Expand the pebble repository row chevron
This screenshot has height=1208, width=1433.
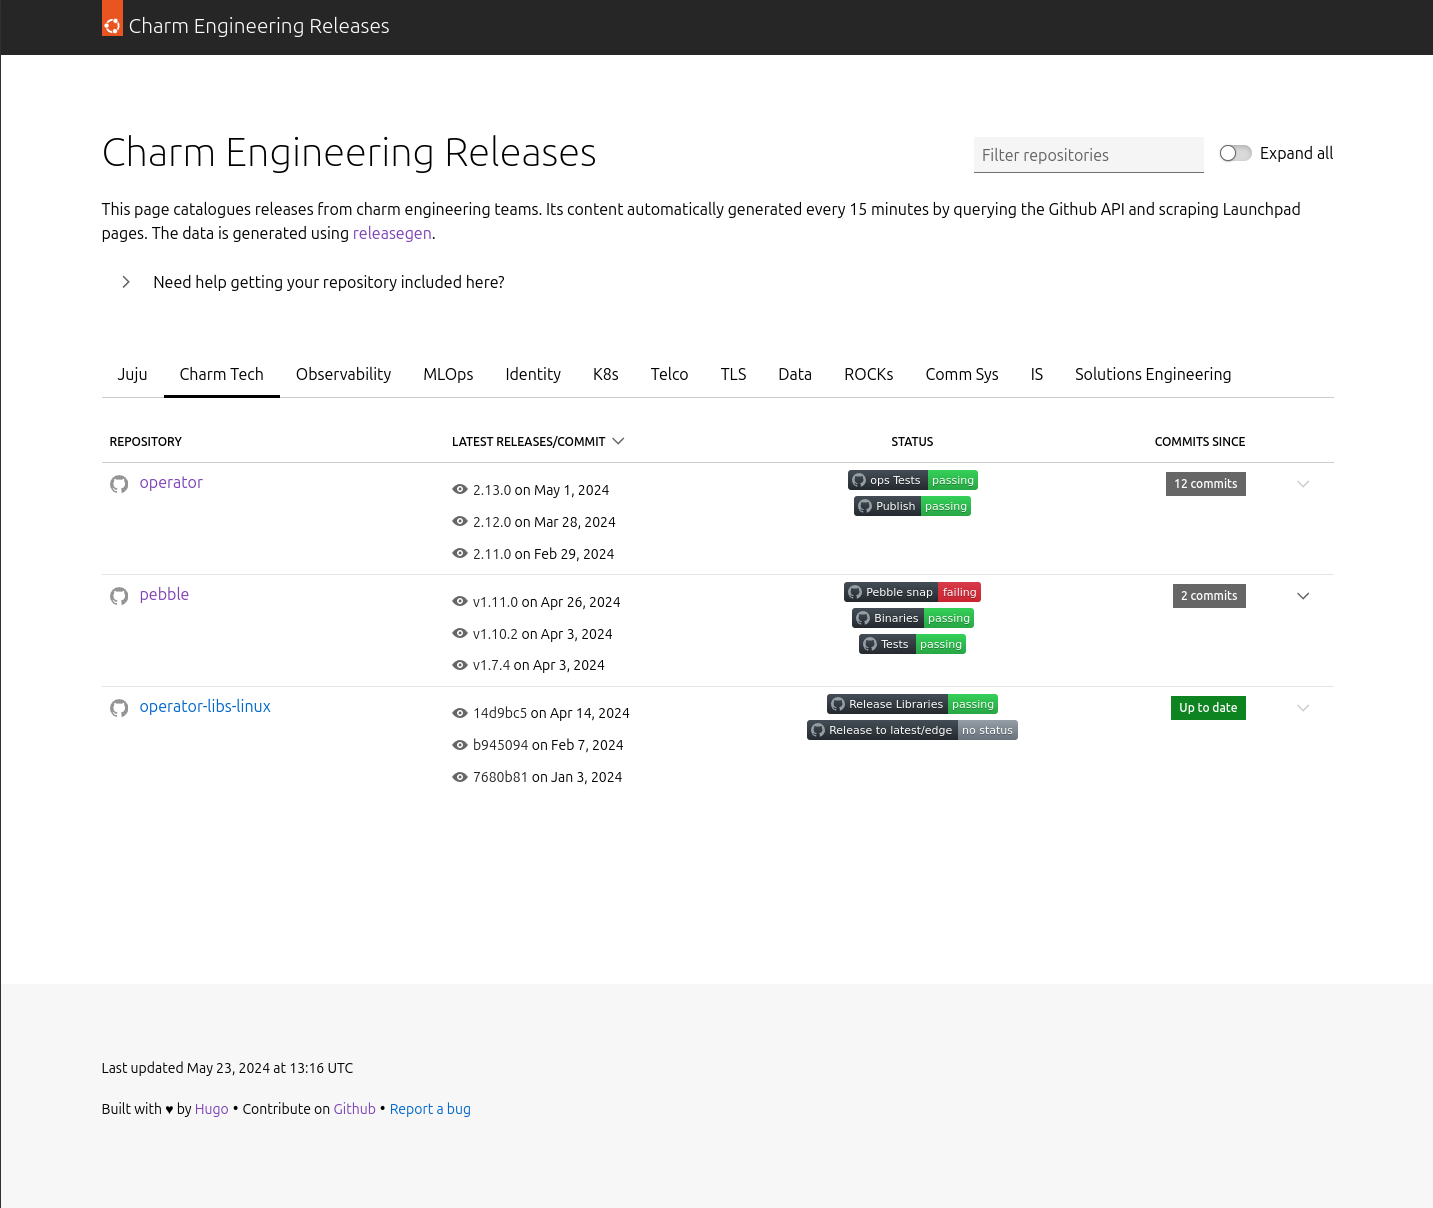click(1303, 596)
